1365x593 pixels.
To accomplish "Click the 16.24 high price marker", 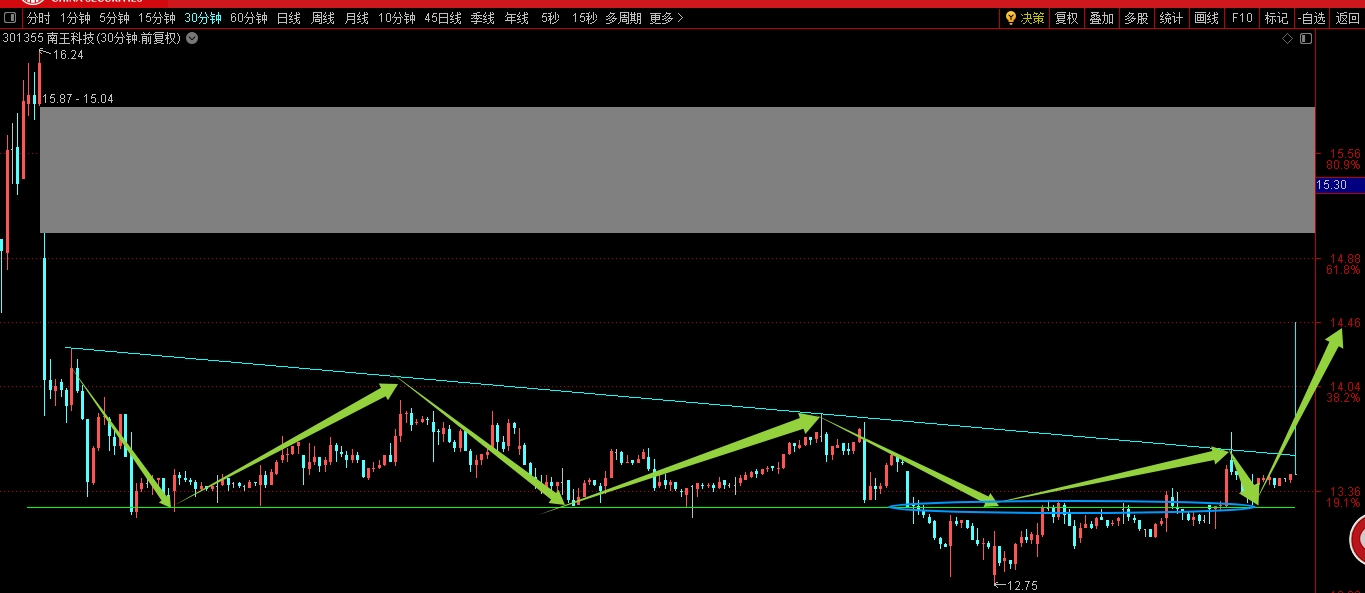I will (68, 55).
